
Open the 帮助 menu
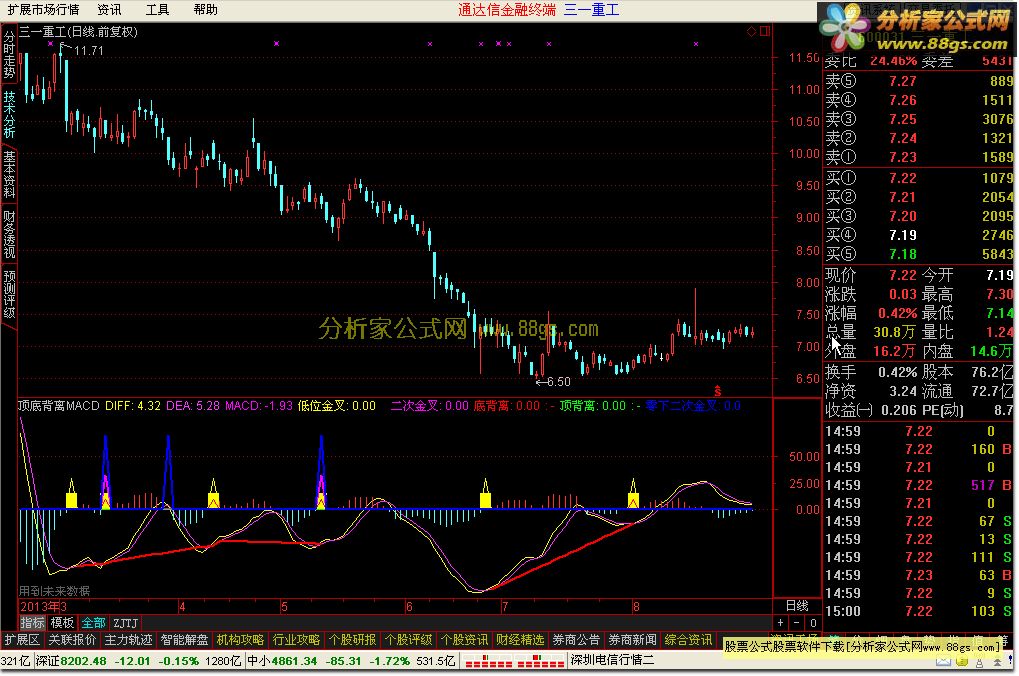point(205,9)
